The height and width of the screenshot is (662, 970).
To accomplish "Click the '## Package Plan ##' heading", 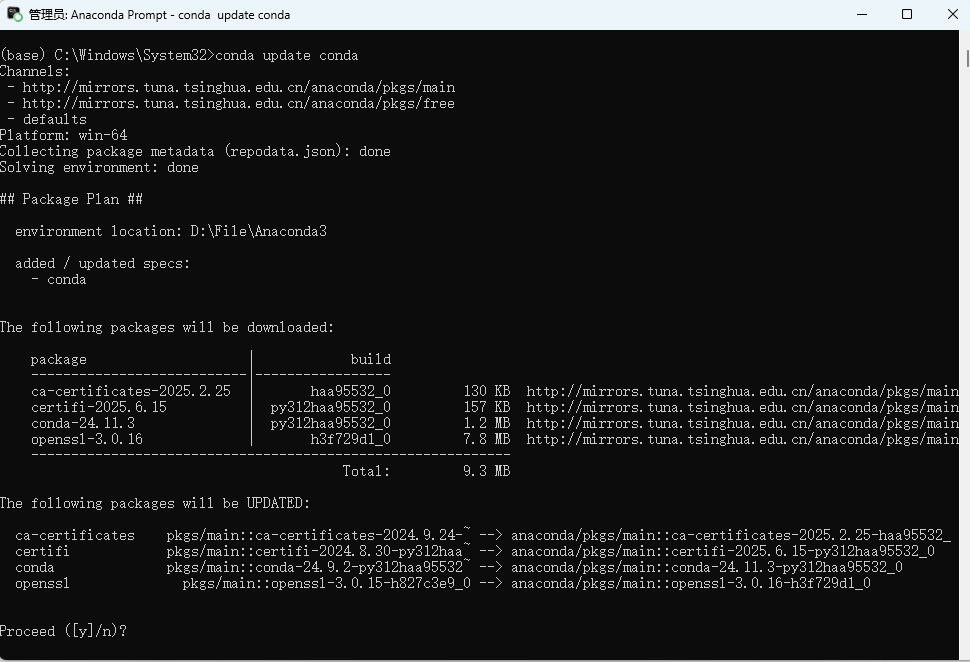I will [72, 199].
